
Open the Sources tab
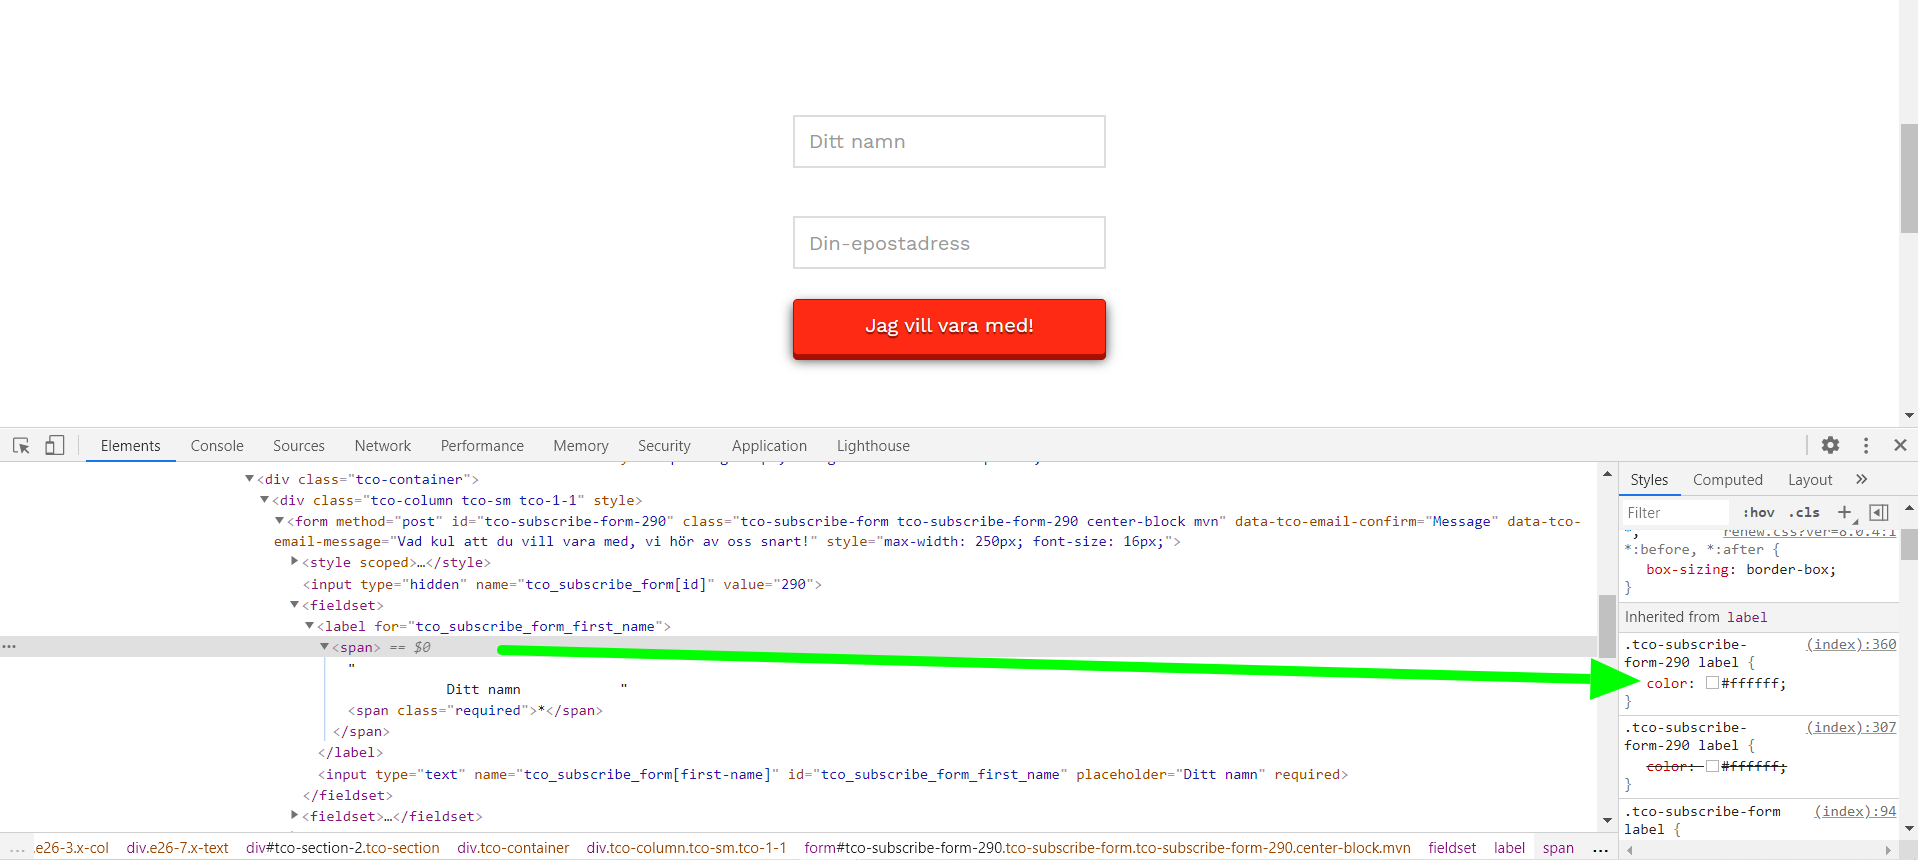pos(299,446)
